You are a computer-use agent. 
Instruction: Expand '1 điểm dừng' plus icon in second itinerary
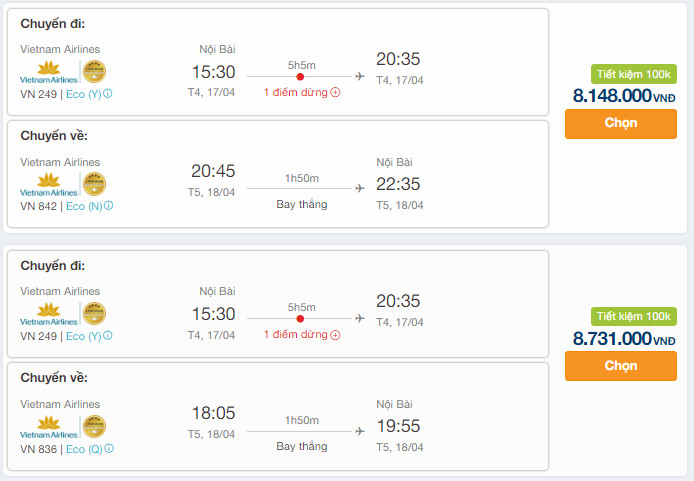[335, 335]
